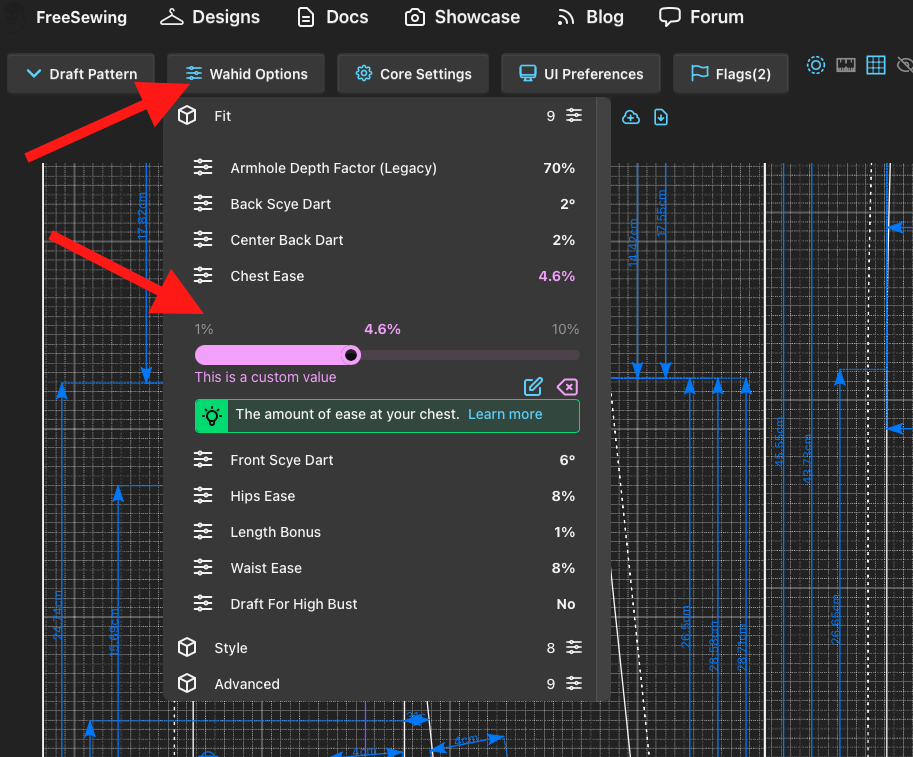Click the download file icon
This screenshot has height=757, width=913.
(661, 118)
